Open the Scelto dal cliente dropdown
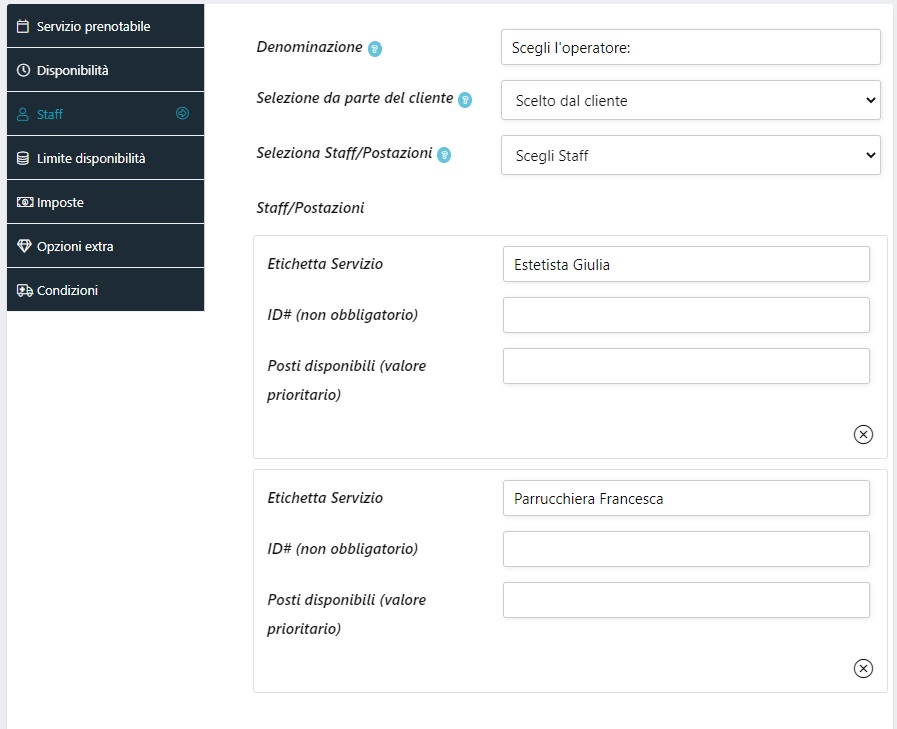The width and height of the screenshot is (897, 729). coord(690,100)
